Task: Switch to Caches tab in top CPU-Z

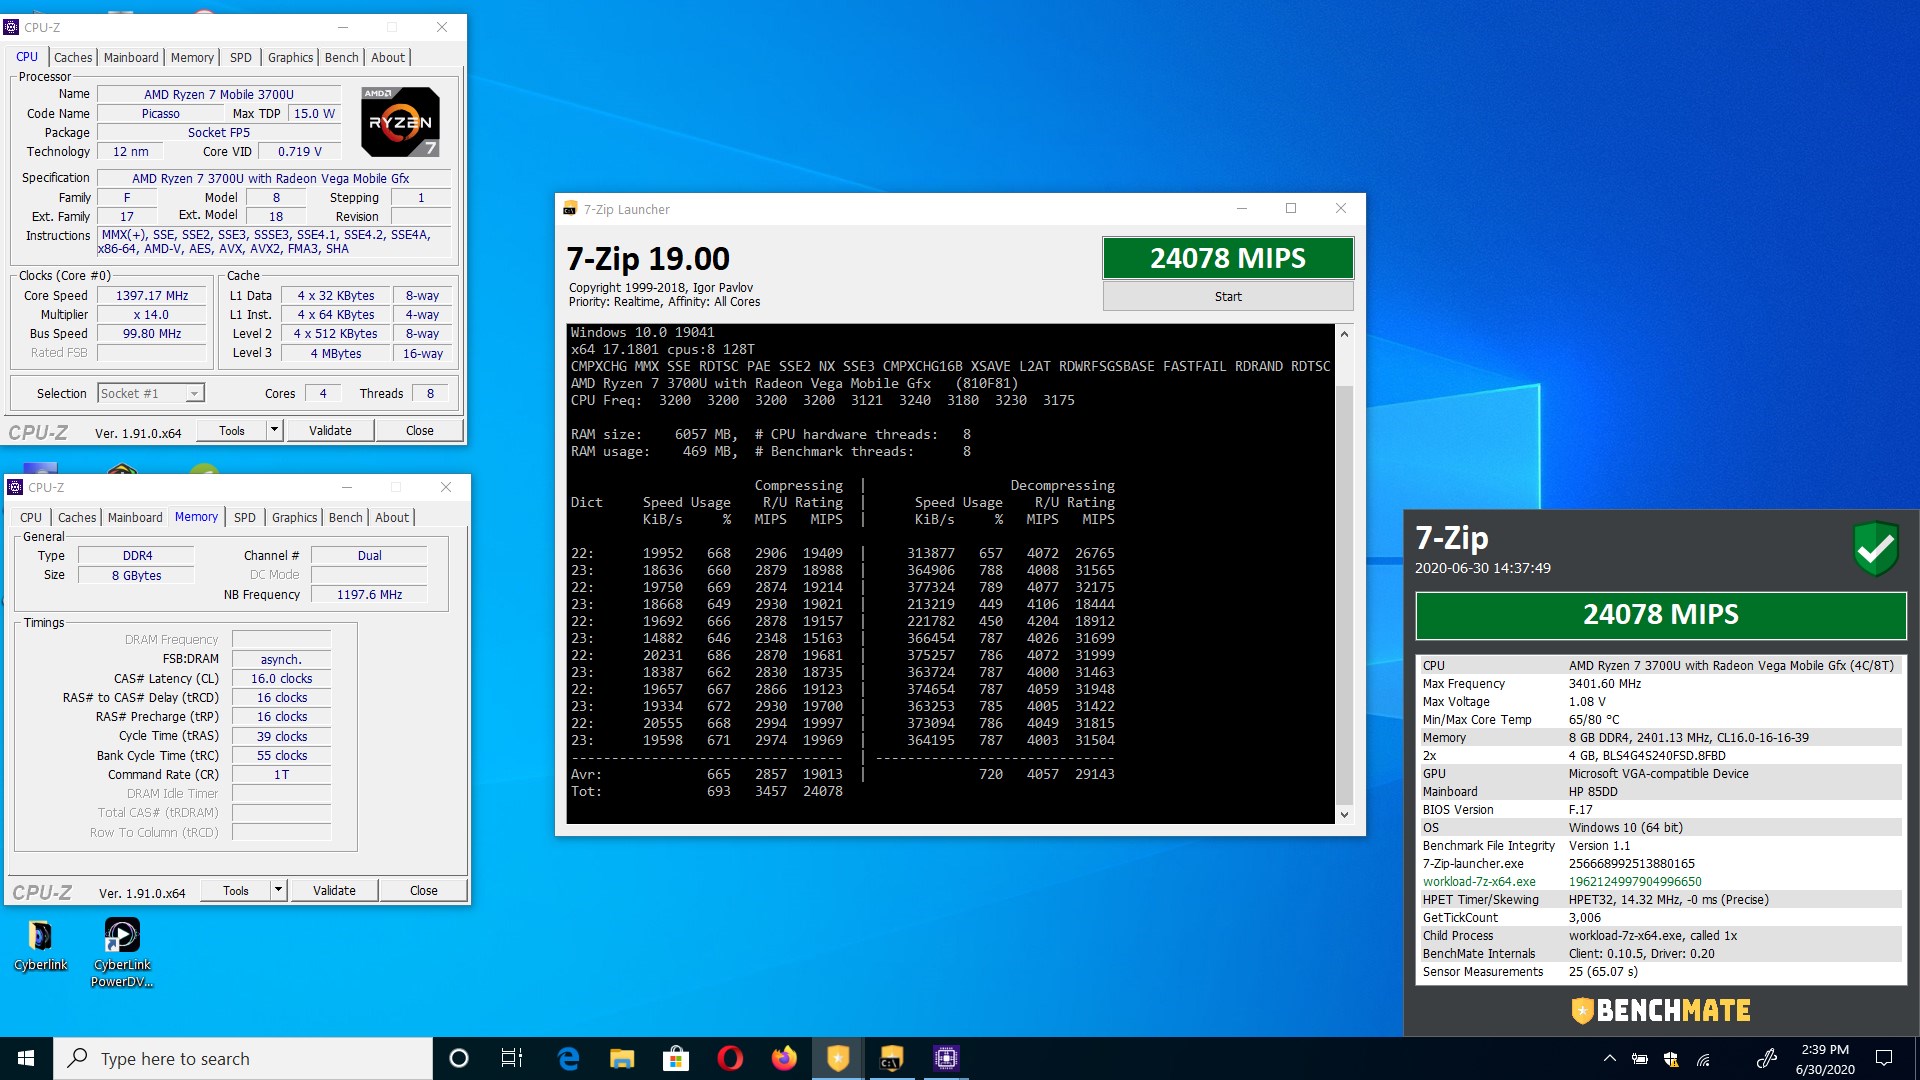Action: (73, 57)
